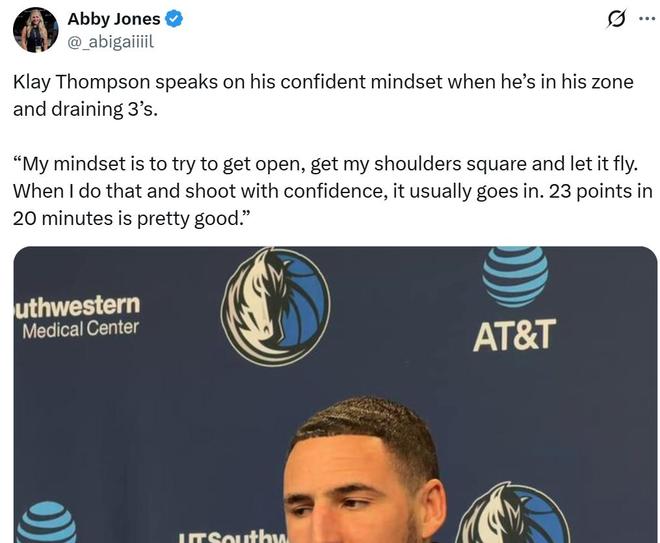
Task: Click the partial UTSouthwestern text at bottom
Action: pos(234,534)
